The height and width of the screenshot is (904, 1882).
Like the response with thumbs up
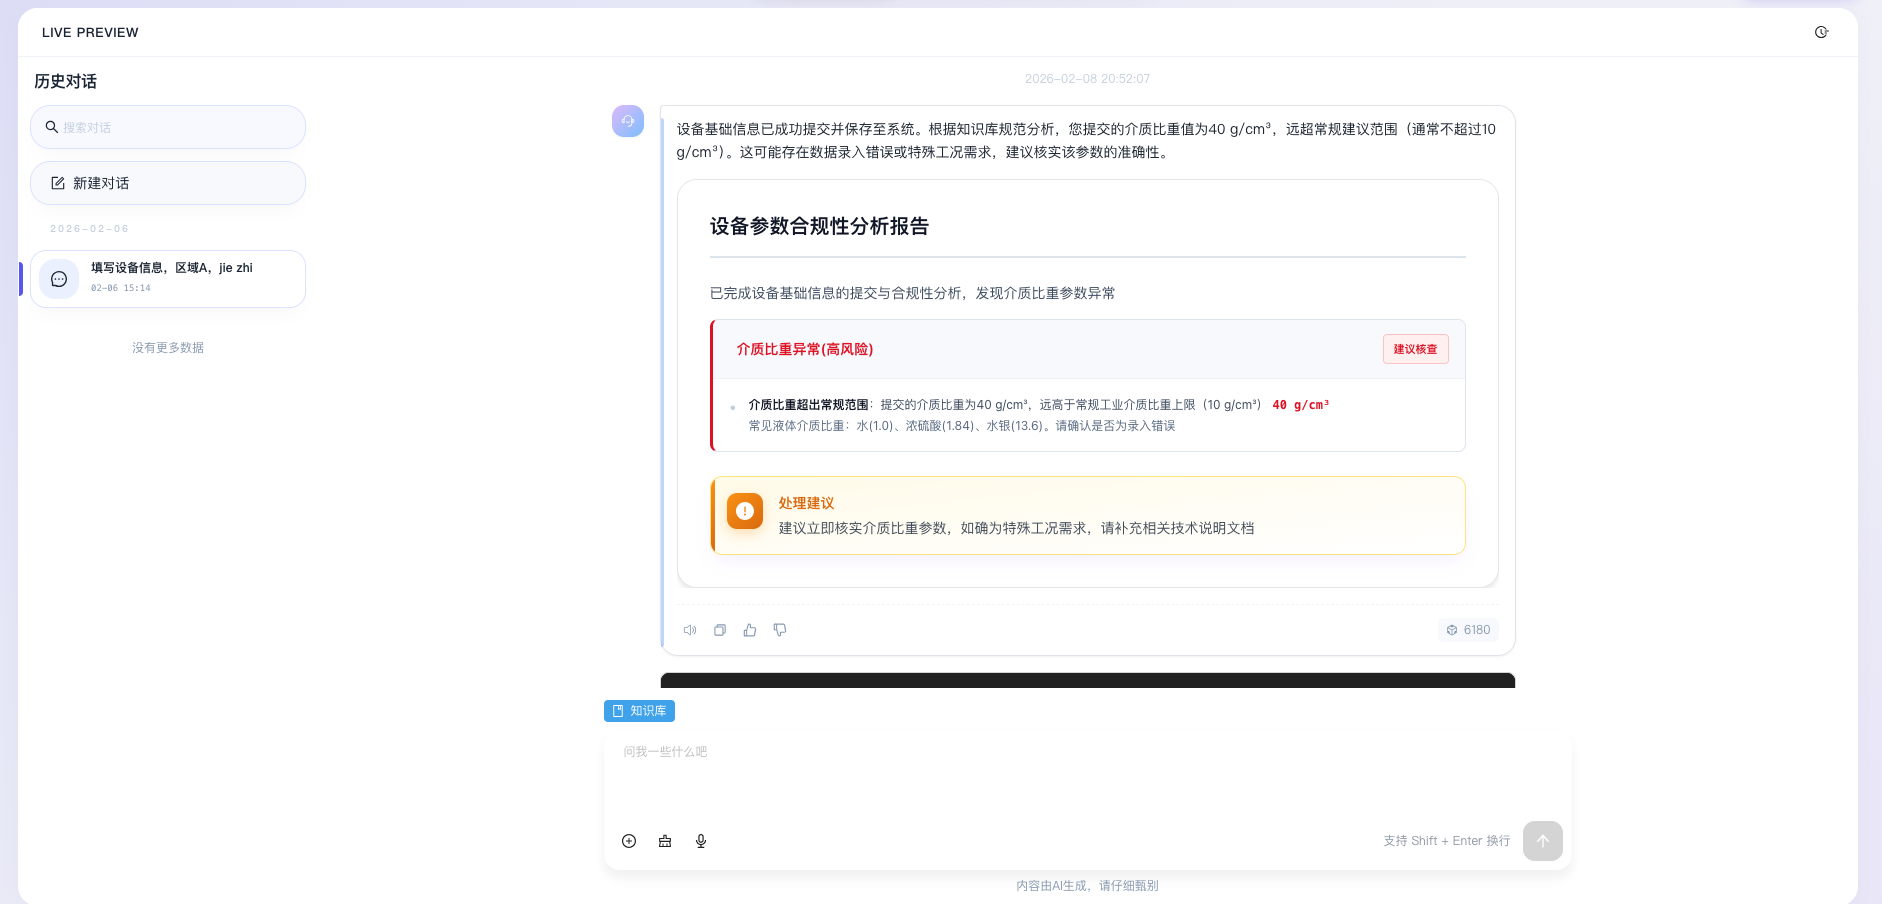(x=750, y=630)
